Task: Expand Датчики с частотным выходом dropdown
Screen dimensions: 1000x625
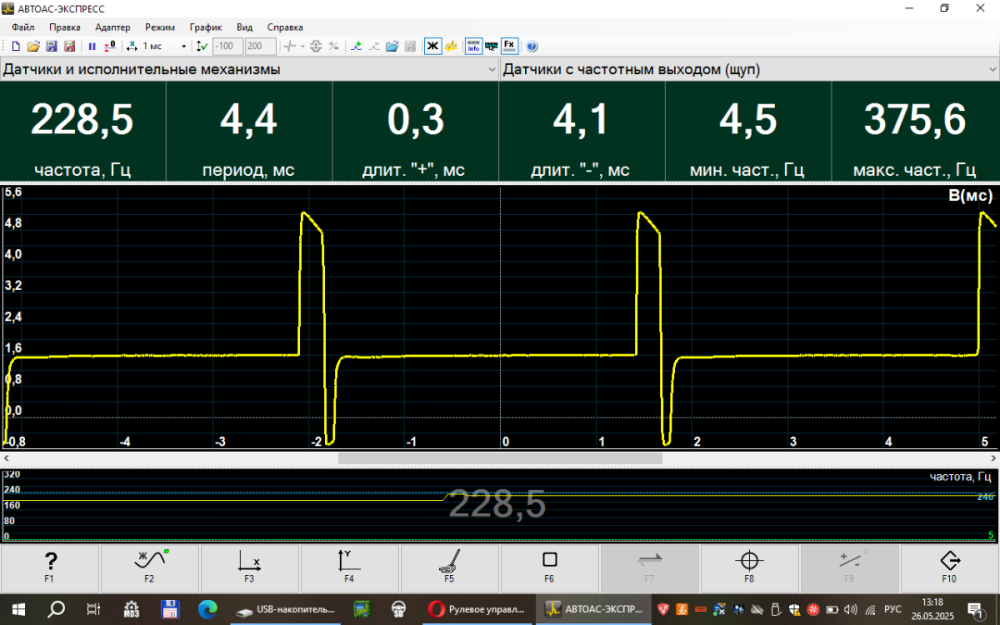Action: [x=990, y=70]
